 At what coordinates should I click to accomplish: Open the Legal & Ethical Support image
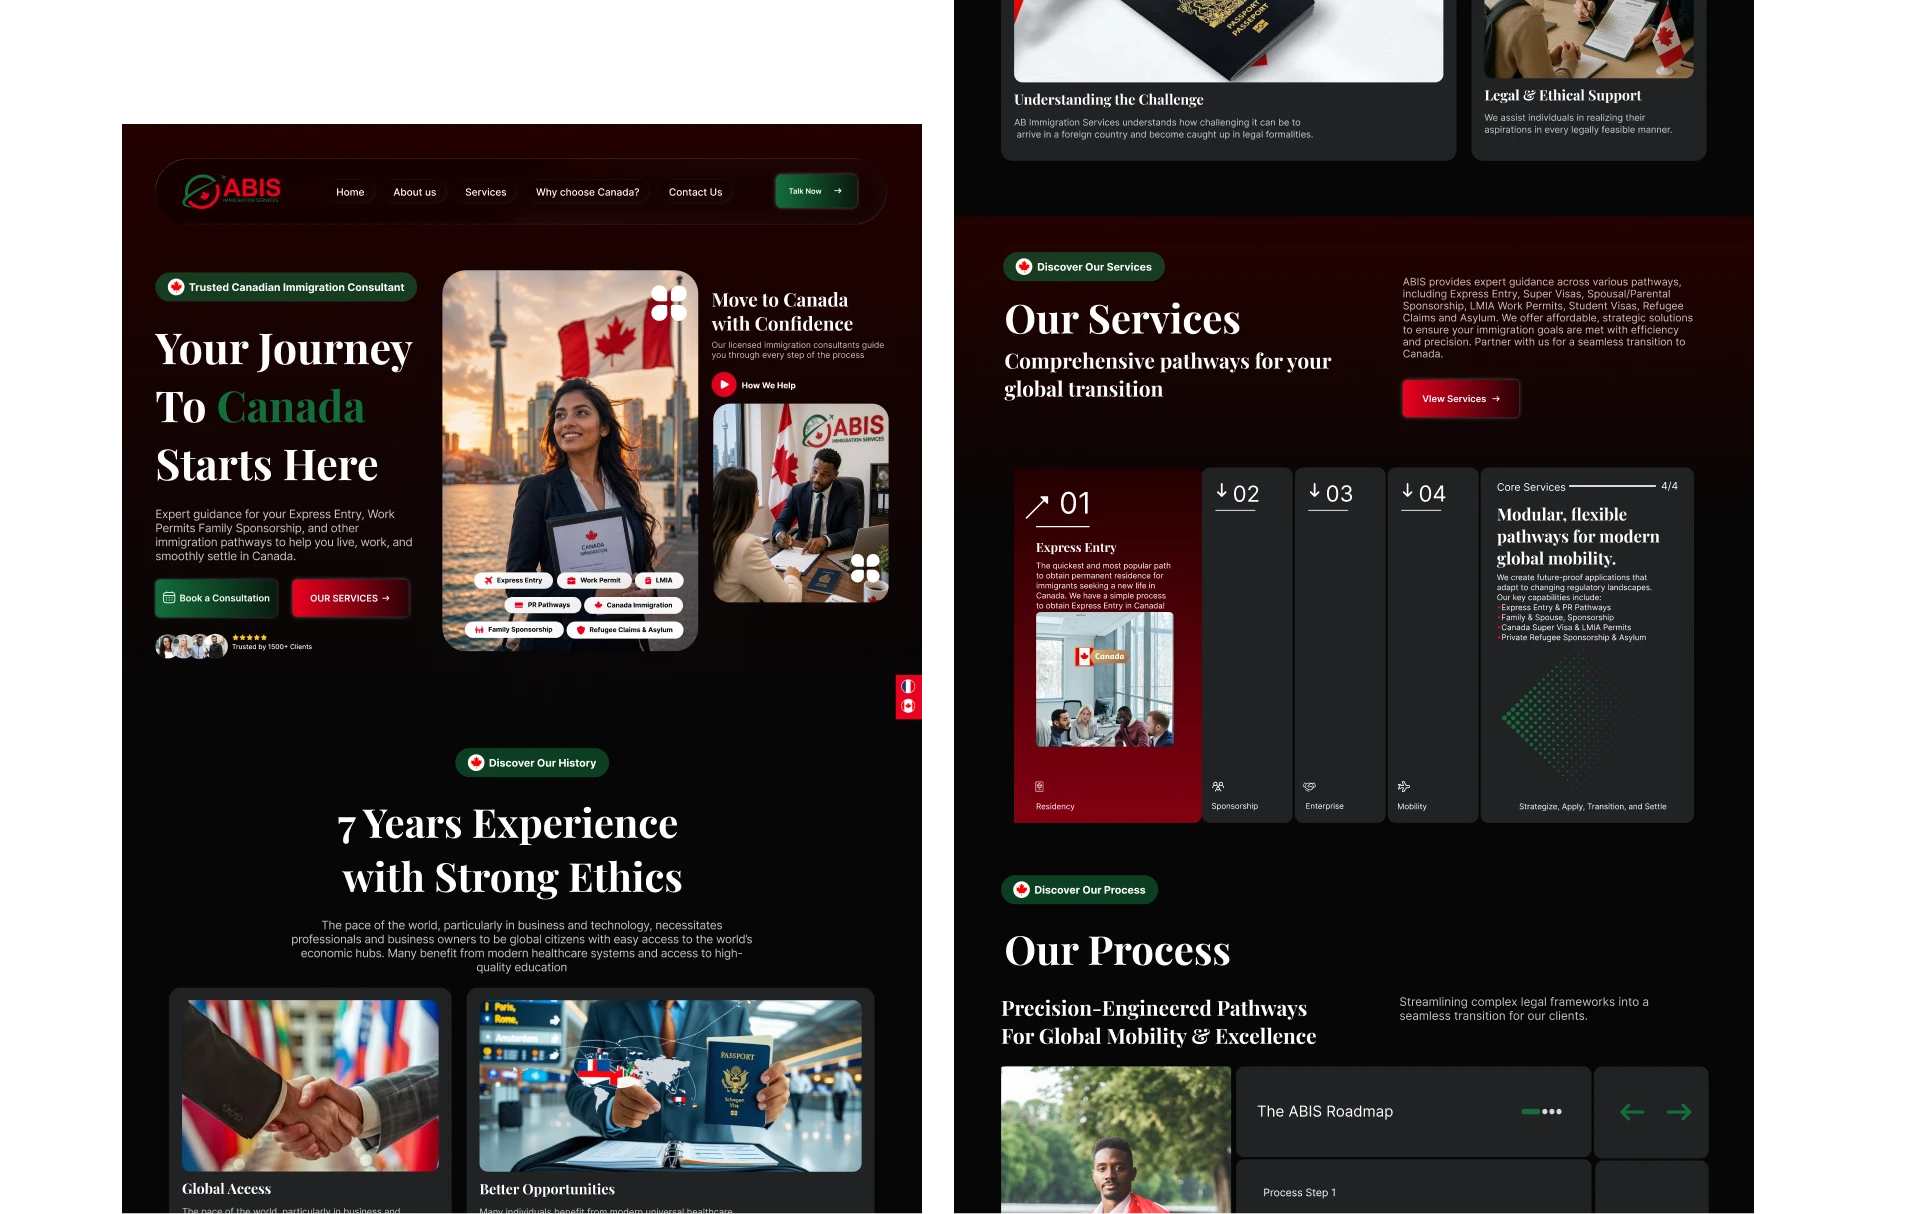1589,38
